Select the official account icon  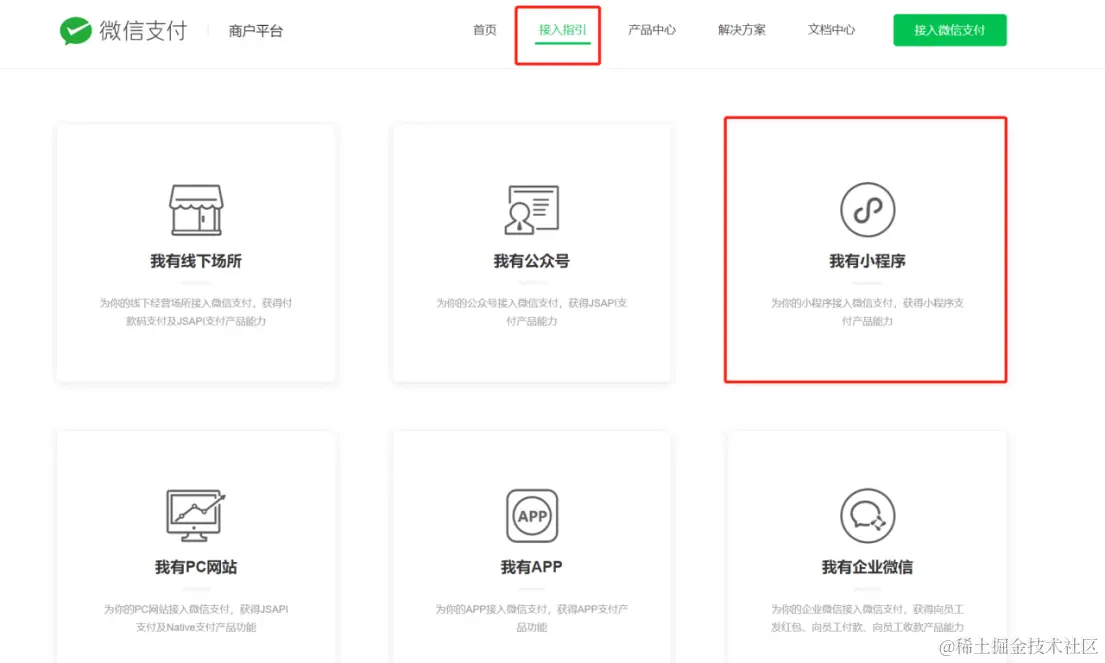531,209
